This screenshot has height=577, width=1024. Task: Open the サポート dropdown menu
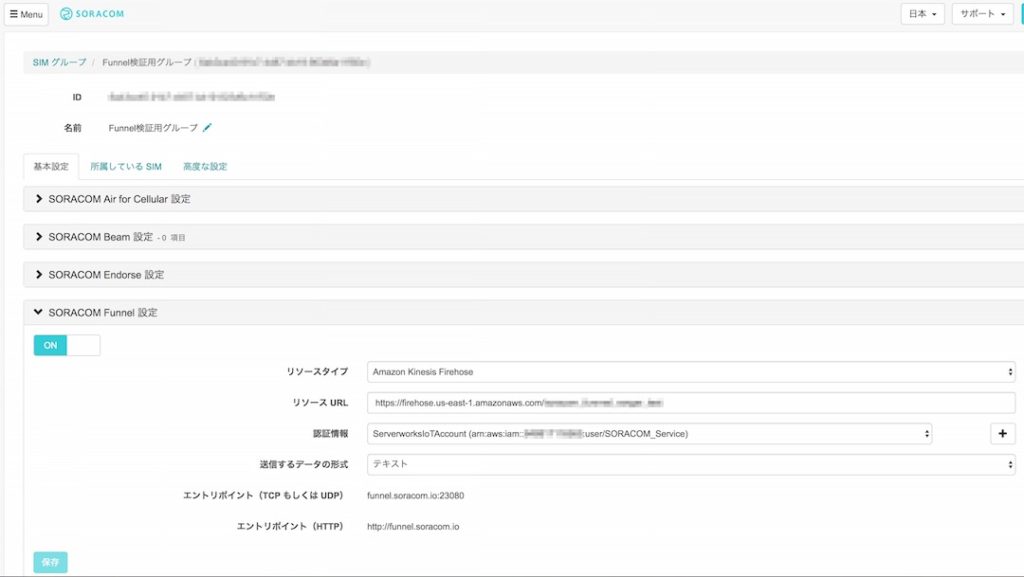pyautogui.click(x=982, y=14)
